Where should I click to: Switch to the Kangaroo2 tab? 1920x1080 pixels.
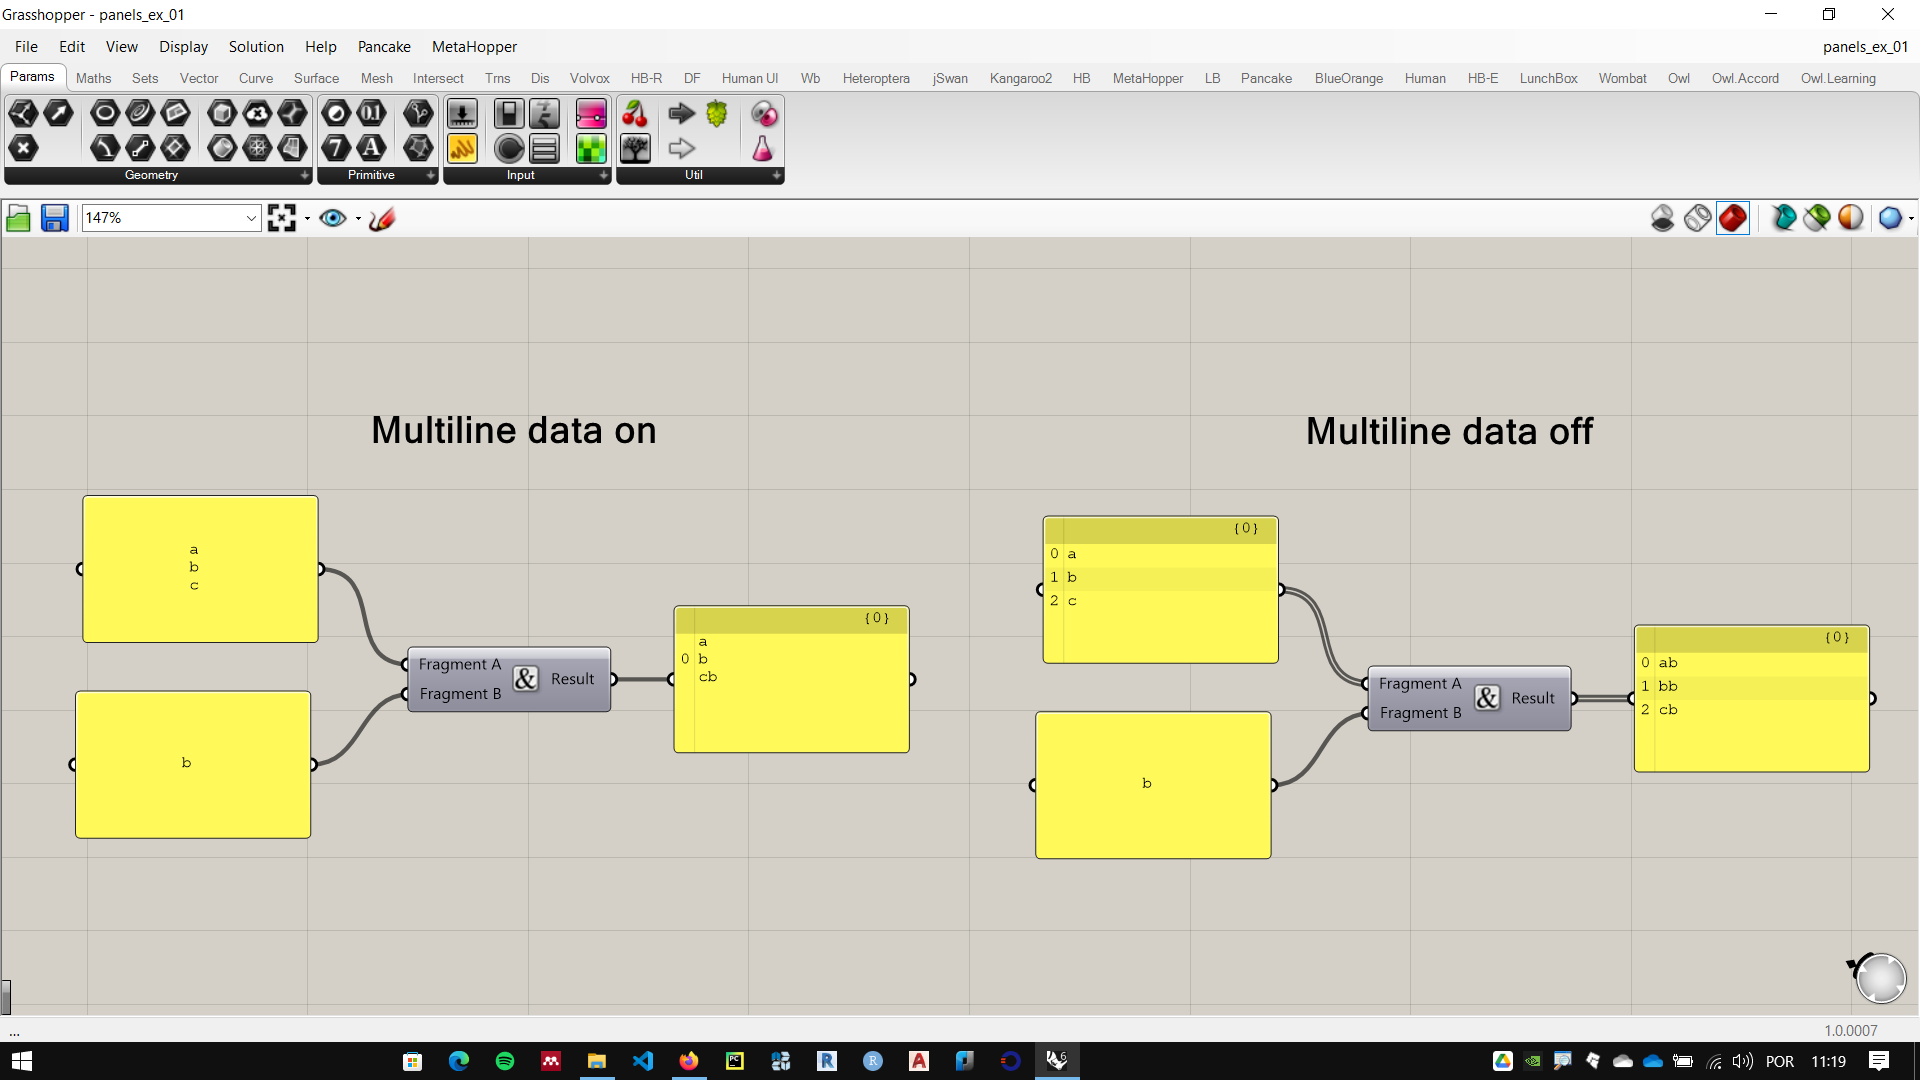point(1020,78)
